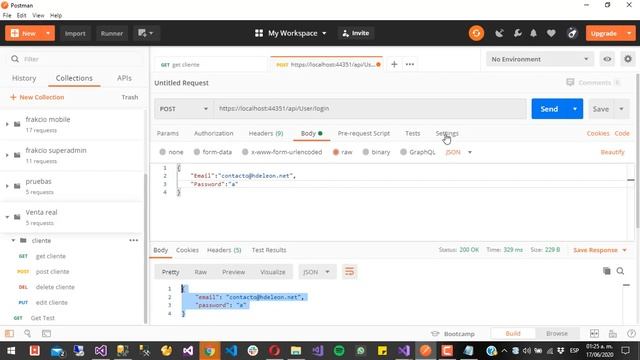The height and width of the screenshot is (360, 640).
Task: Select the GraphQL body radio
Action: (403, 152)
